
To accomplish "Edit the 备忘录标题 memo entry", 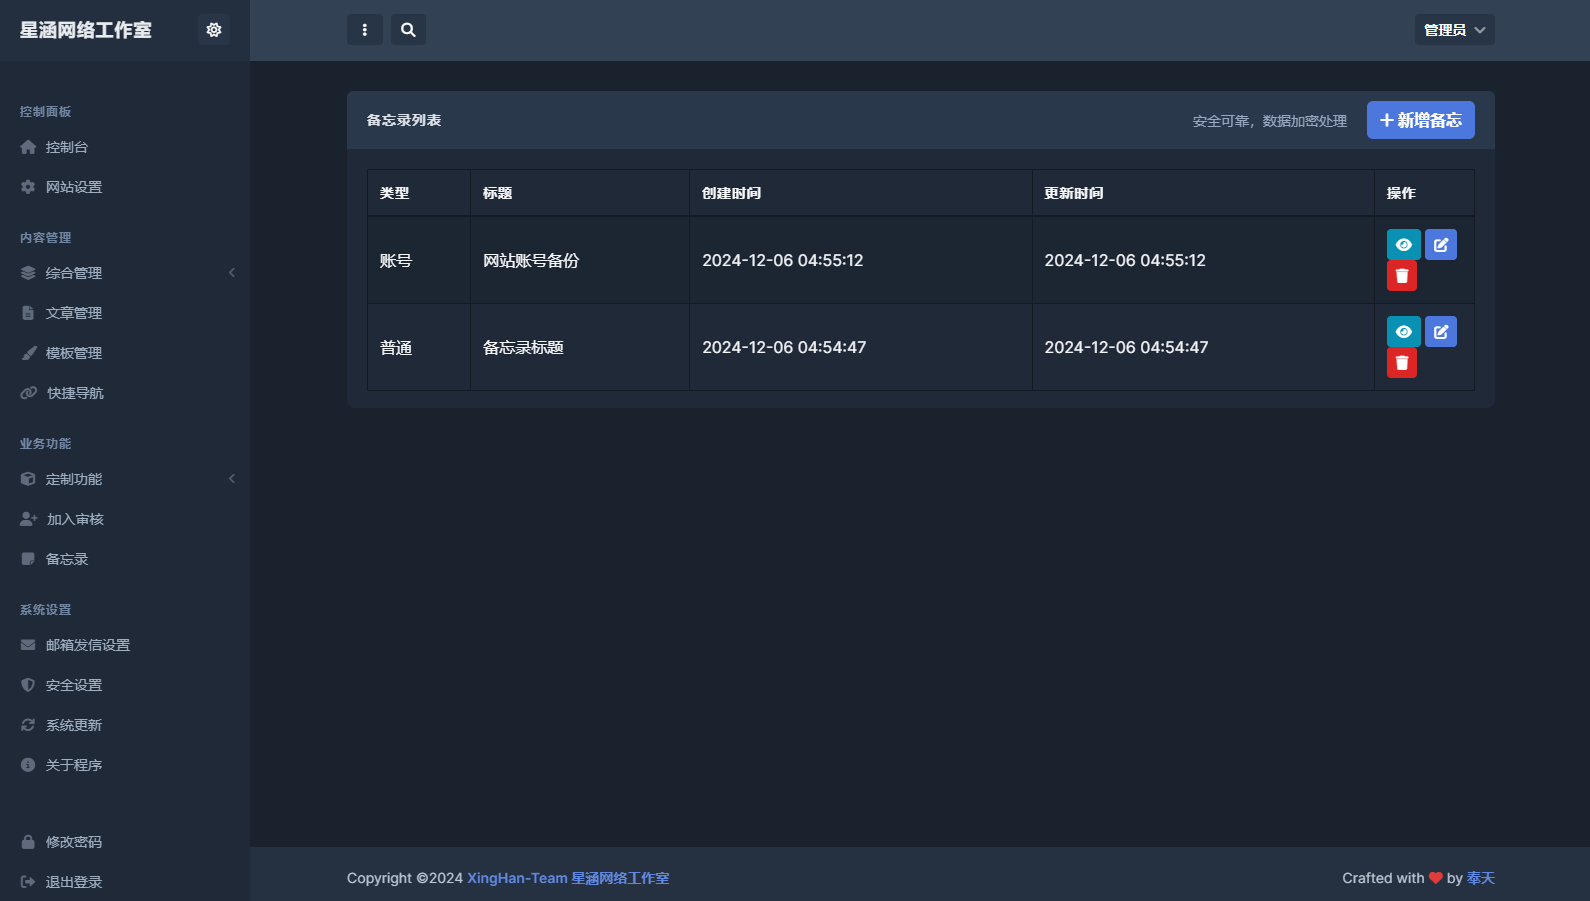I will [1440, 332].
